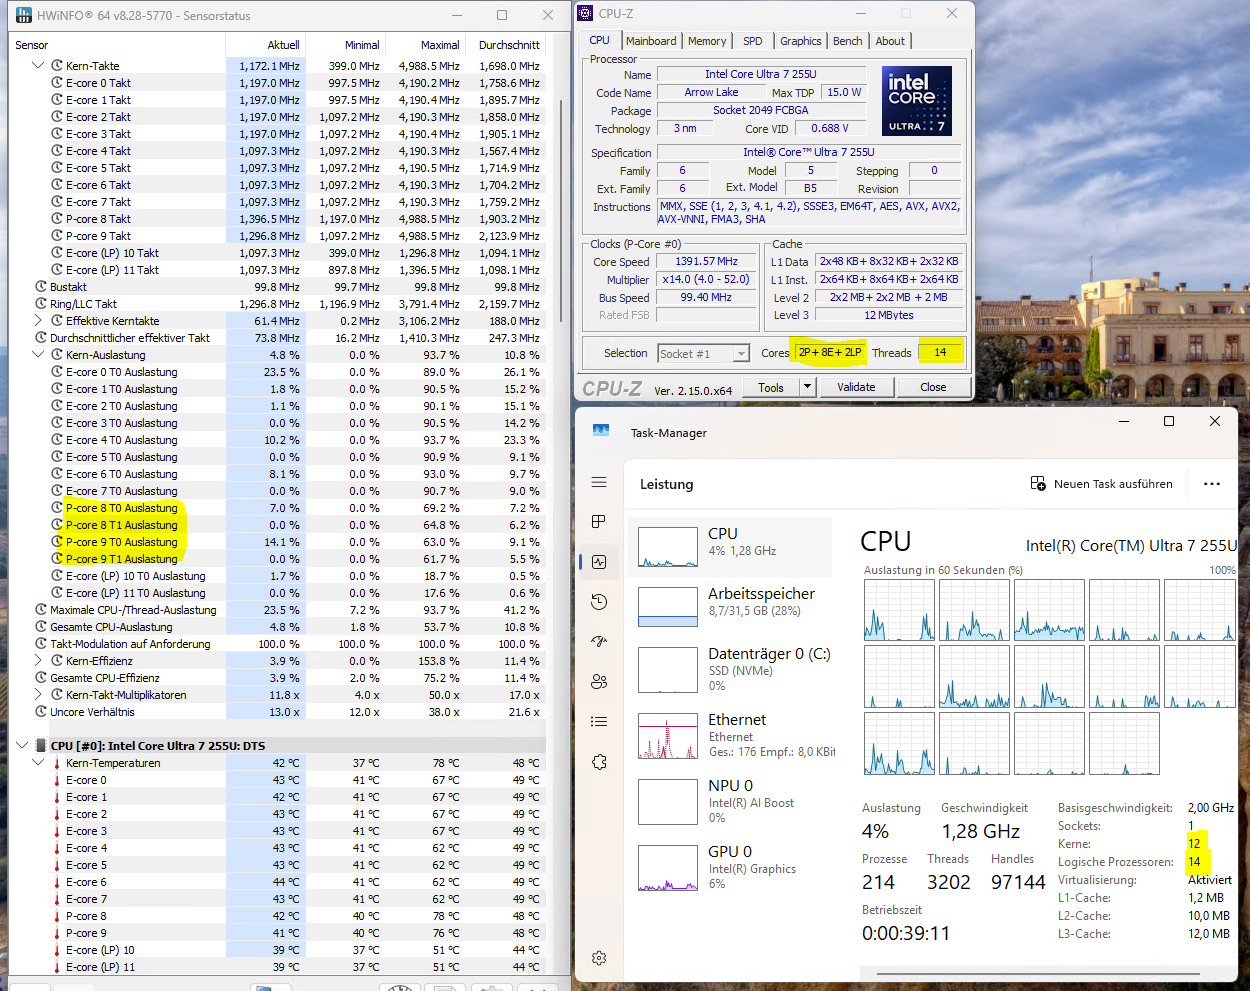
Task: Open the Bench tab in CPU-Z
Action: click(848, 41)
